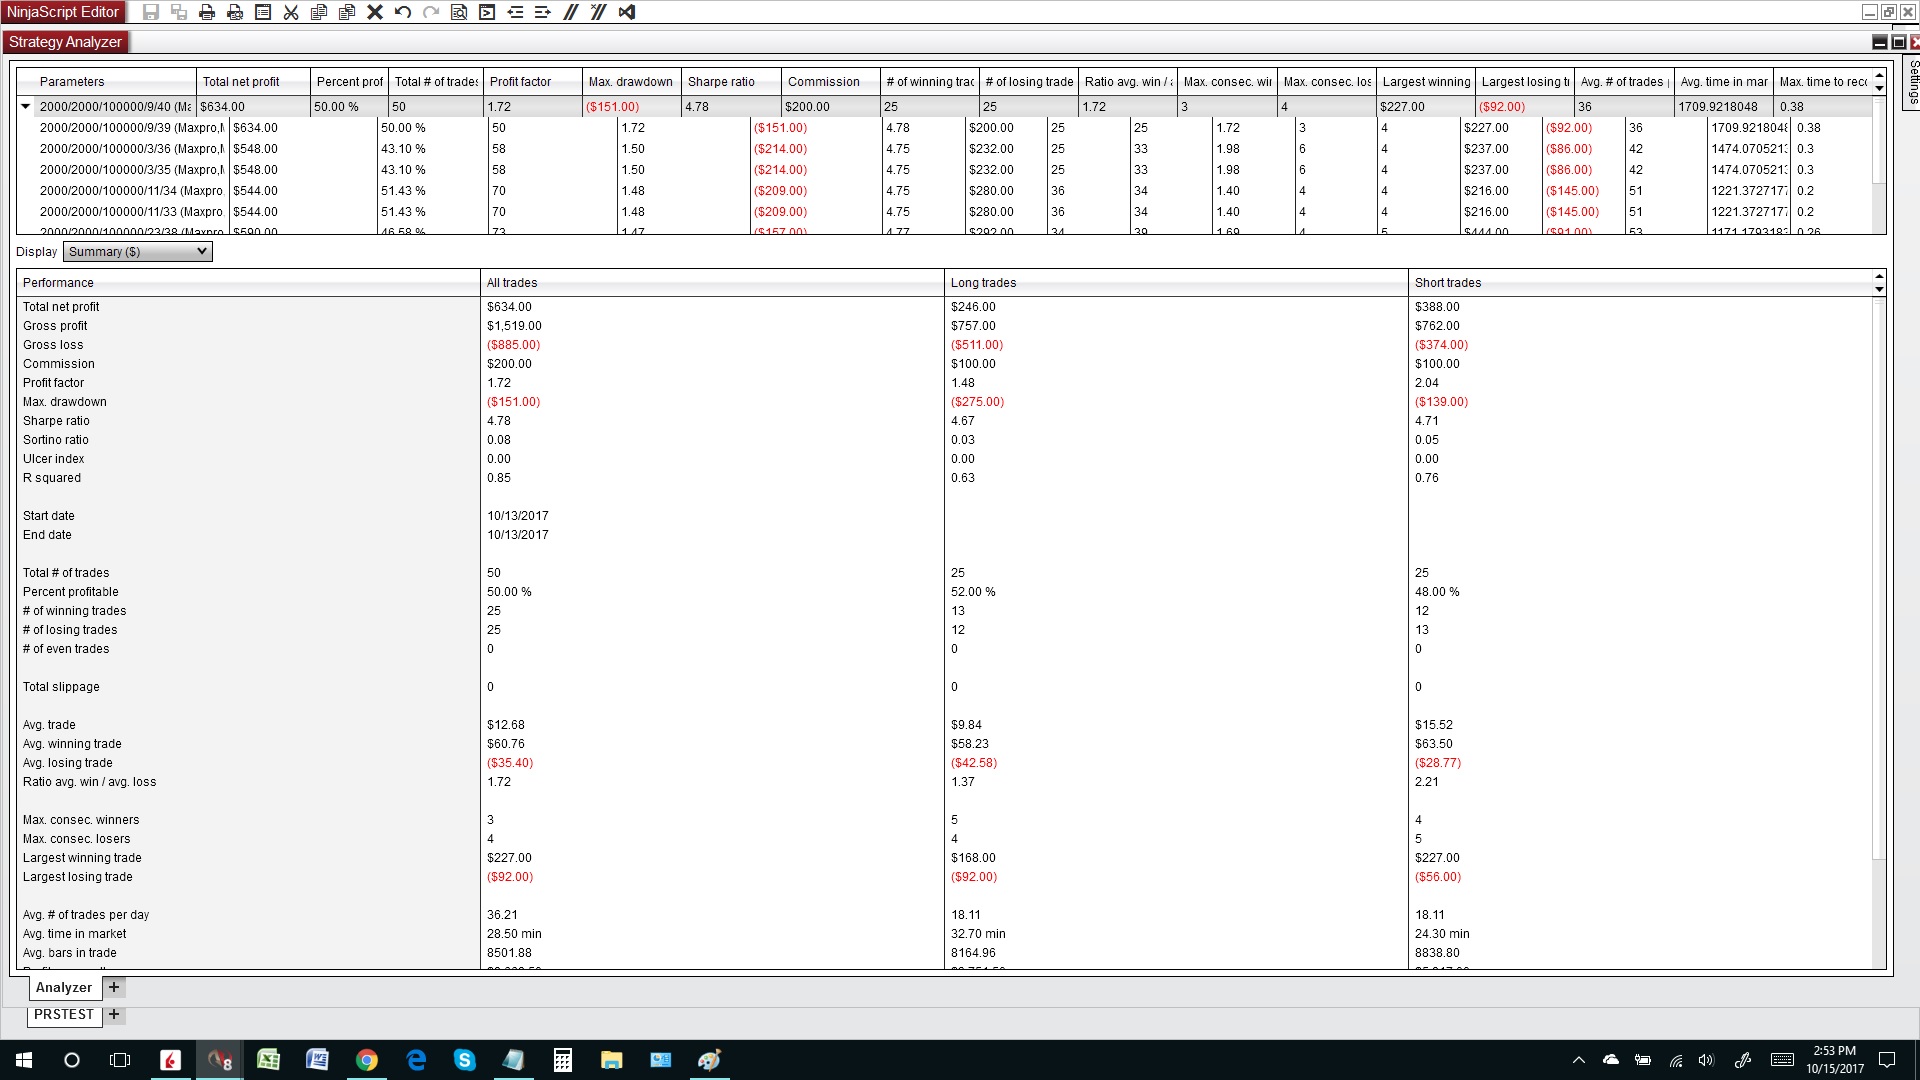Add new tab next to Analyzer
Screen dimensions: 1920x1080
[x=114, y=987]
